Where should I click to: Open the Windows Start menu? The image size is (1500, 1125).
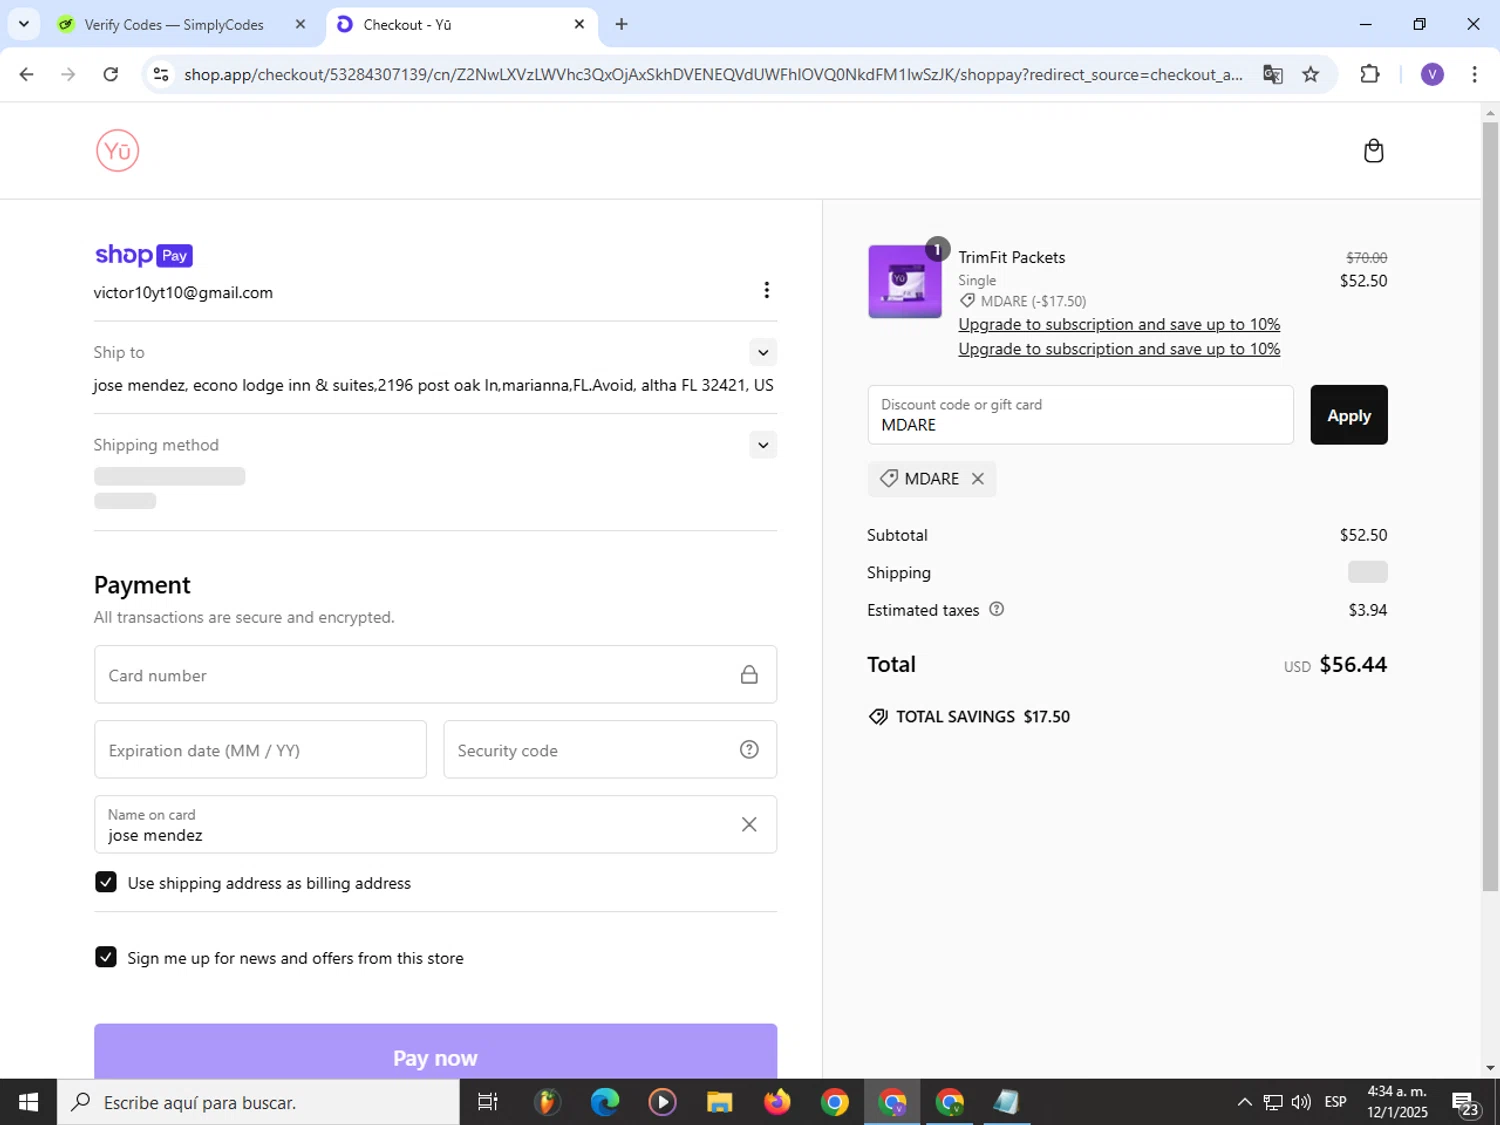[x=28, y=1102]
